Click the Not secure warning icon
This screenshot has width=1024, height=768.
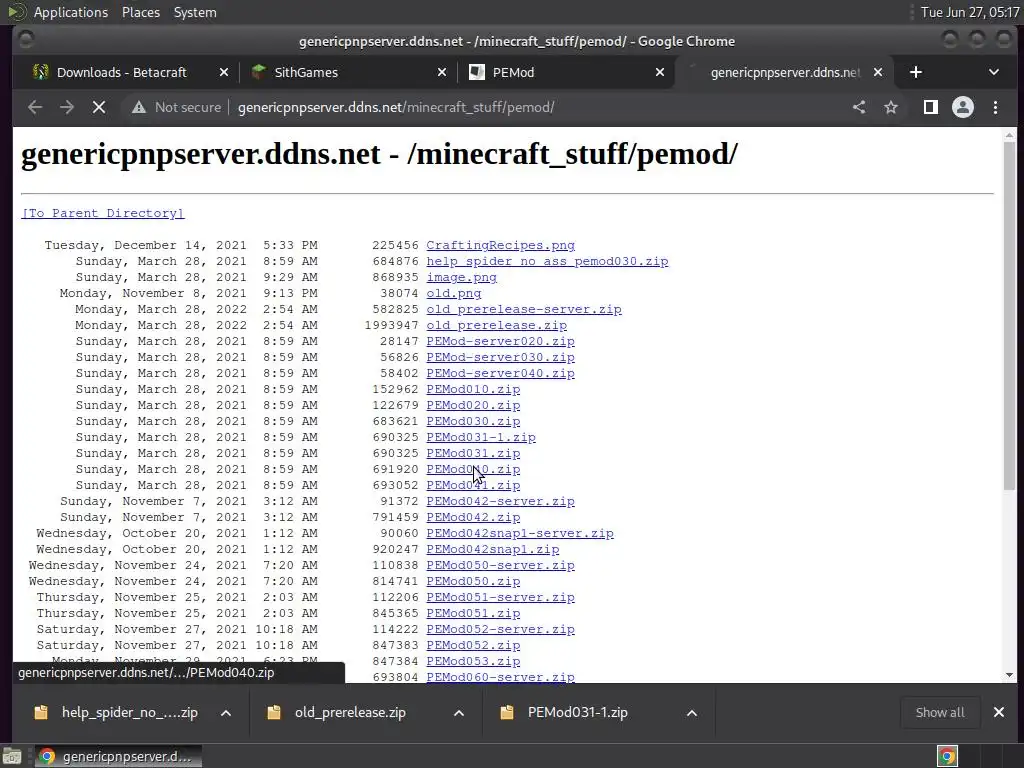point(138,107)
